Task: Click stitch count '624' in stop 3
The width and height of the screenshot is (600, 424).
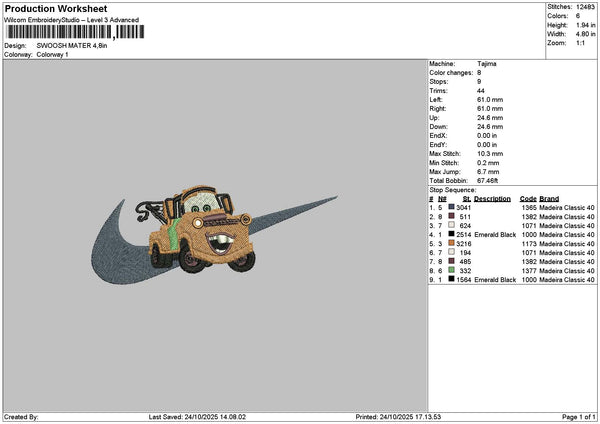Action: (465, 226)
